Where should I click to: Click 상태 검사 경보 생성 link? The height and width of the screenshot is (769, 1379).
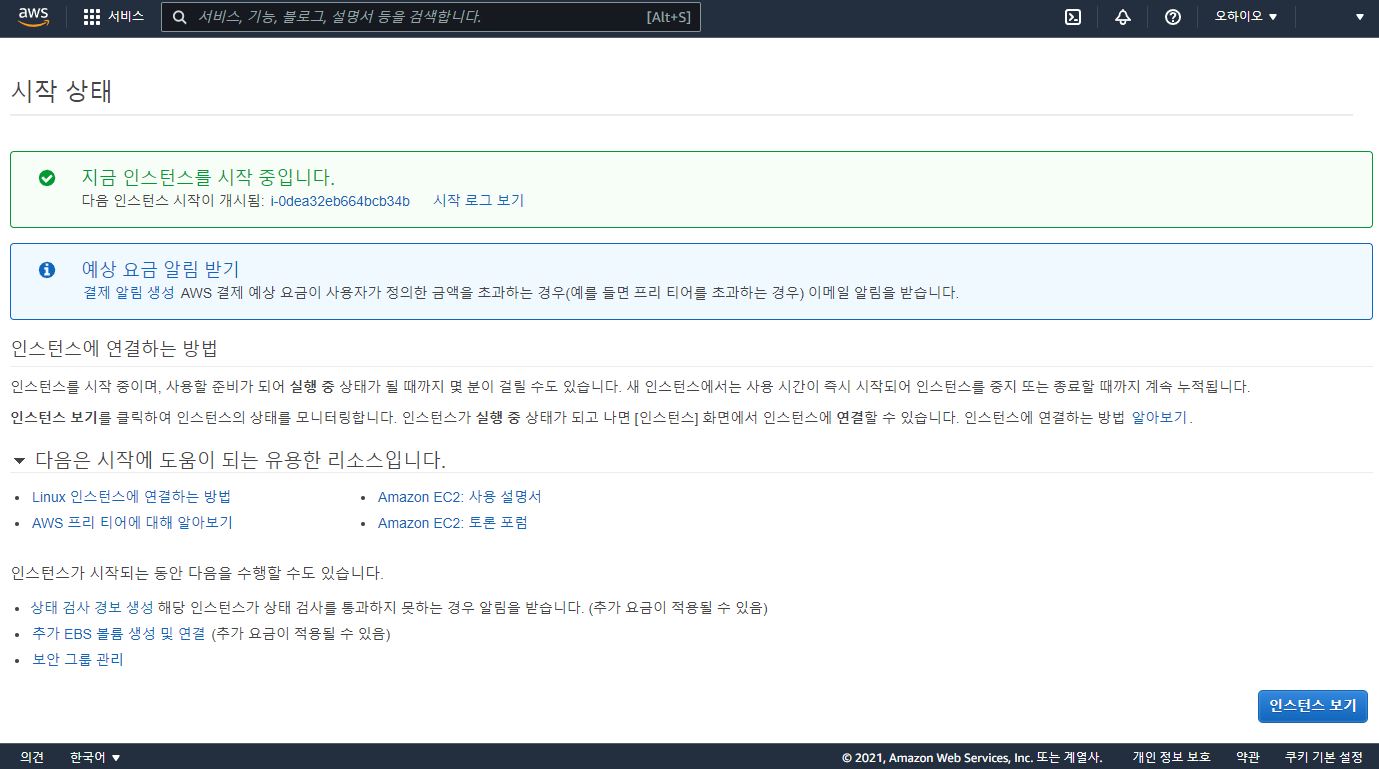point(92,608)
